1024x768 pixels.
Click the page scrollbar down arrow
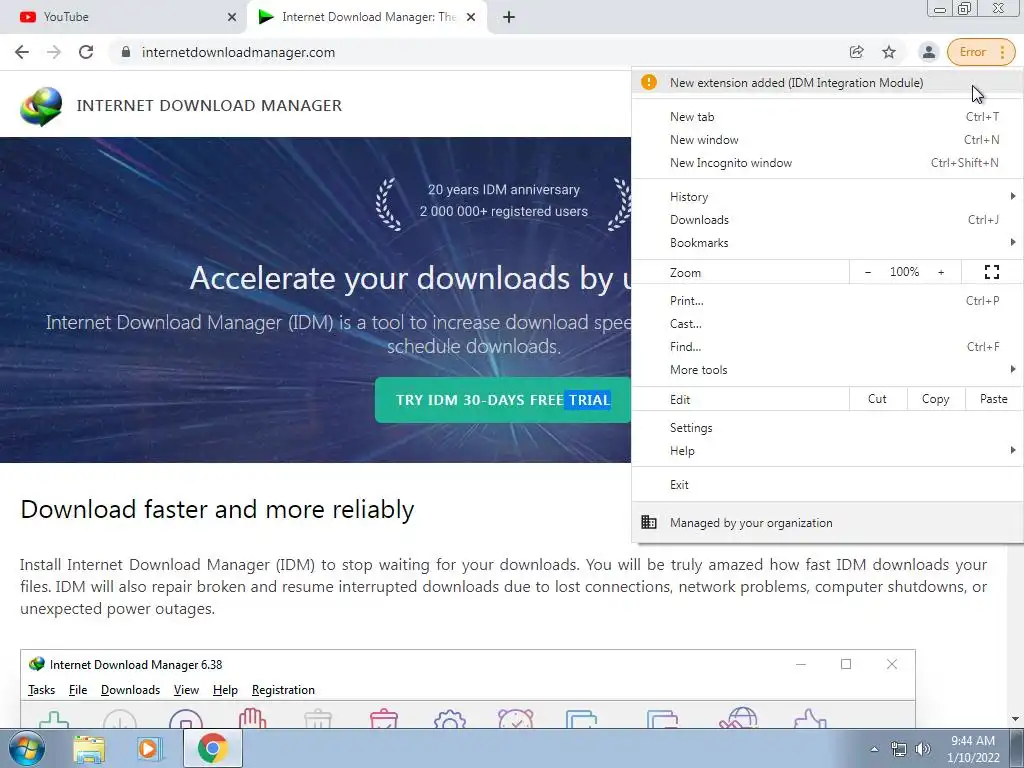pos(1015,720)
